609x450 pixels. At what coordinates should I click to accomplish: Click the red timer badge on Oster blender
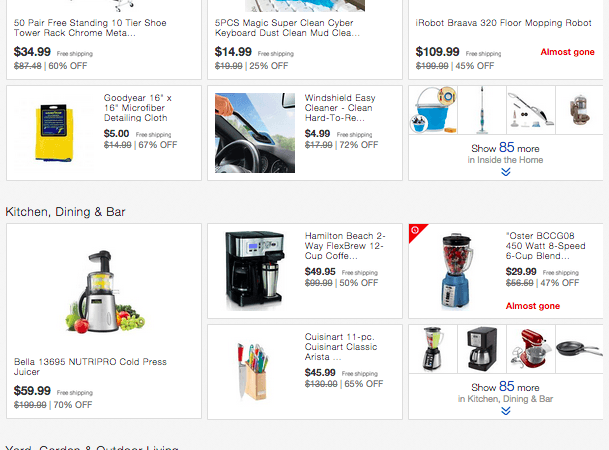coord(416,231)
